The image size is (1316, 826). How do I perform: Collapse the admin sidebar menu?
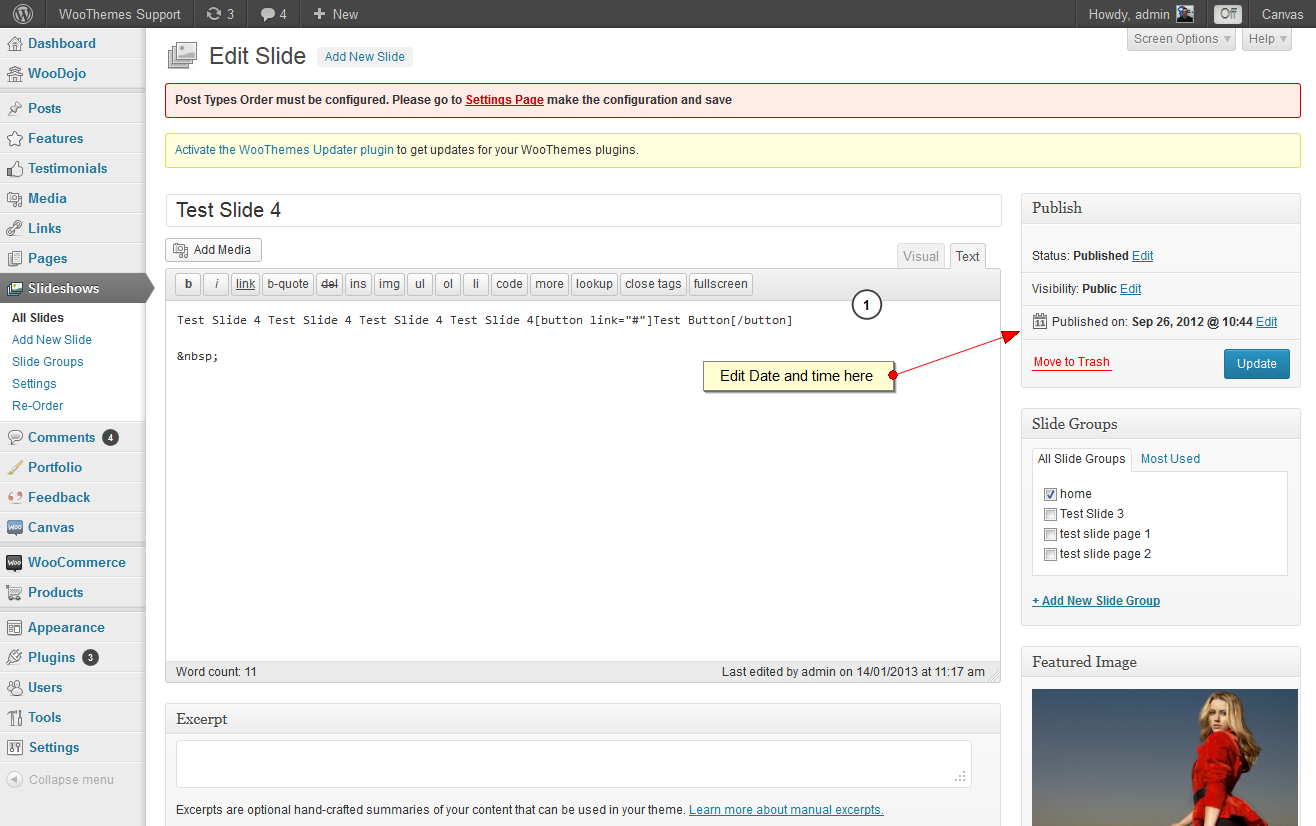[x=60, y=780]
